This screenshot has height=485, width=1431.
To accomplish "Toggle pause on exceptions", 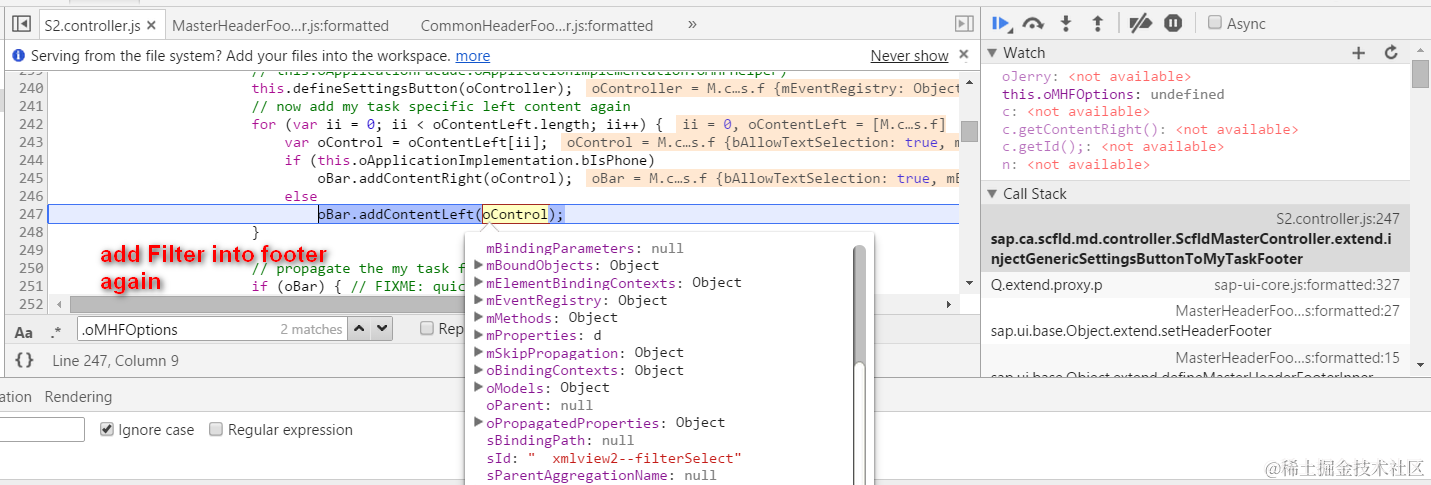I will pyautogui.click(x=1174, y=23).
